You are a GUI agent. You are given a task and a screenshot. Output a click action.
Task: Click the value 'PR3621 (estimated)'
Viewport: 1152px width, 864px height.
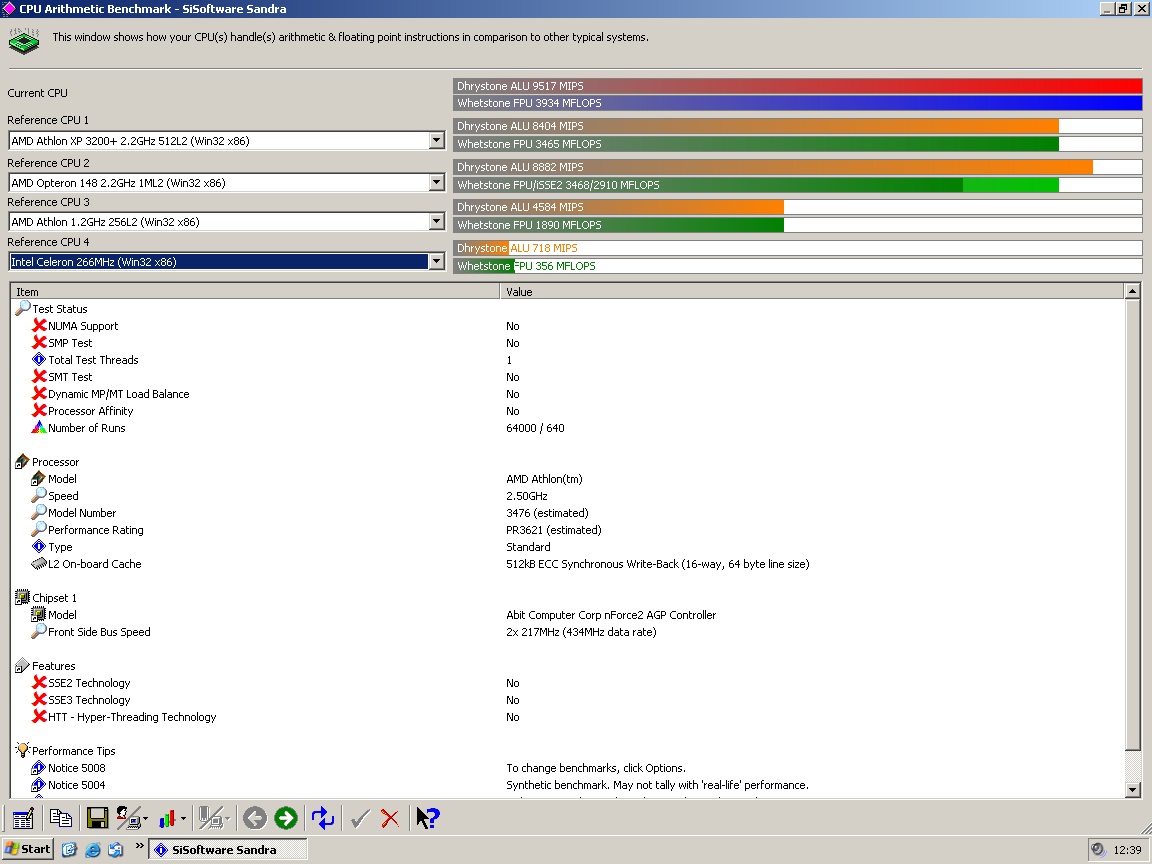click(554, 530)
